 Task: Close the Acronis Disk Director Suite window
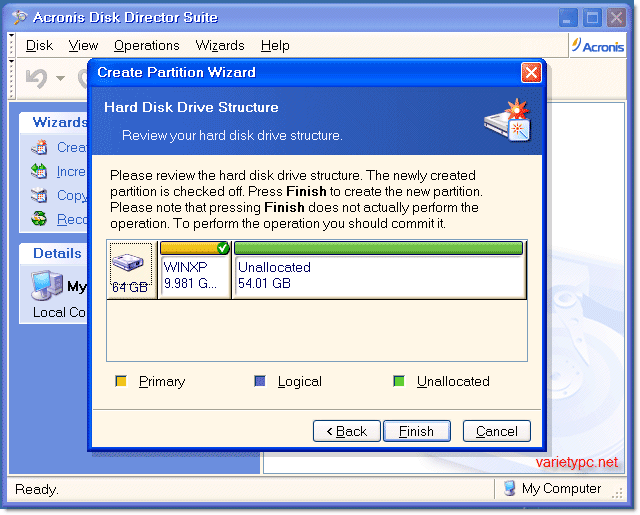(616, 18)
